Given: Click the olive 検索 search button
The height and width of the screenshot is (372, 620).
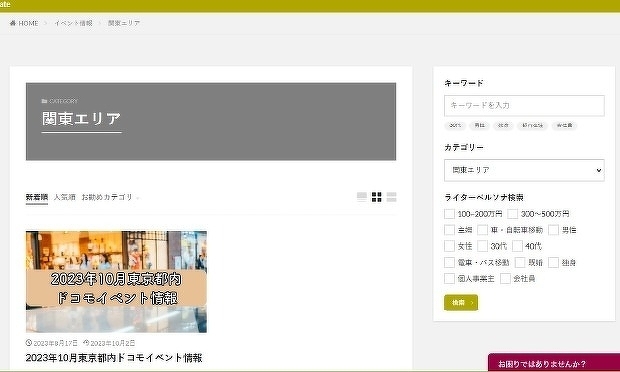Looking at the screenshot, I should [x=461, y=302].
